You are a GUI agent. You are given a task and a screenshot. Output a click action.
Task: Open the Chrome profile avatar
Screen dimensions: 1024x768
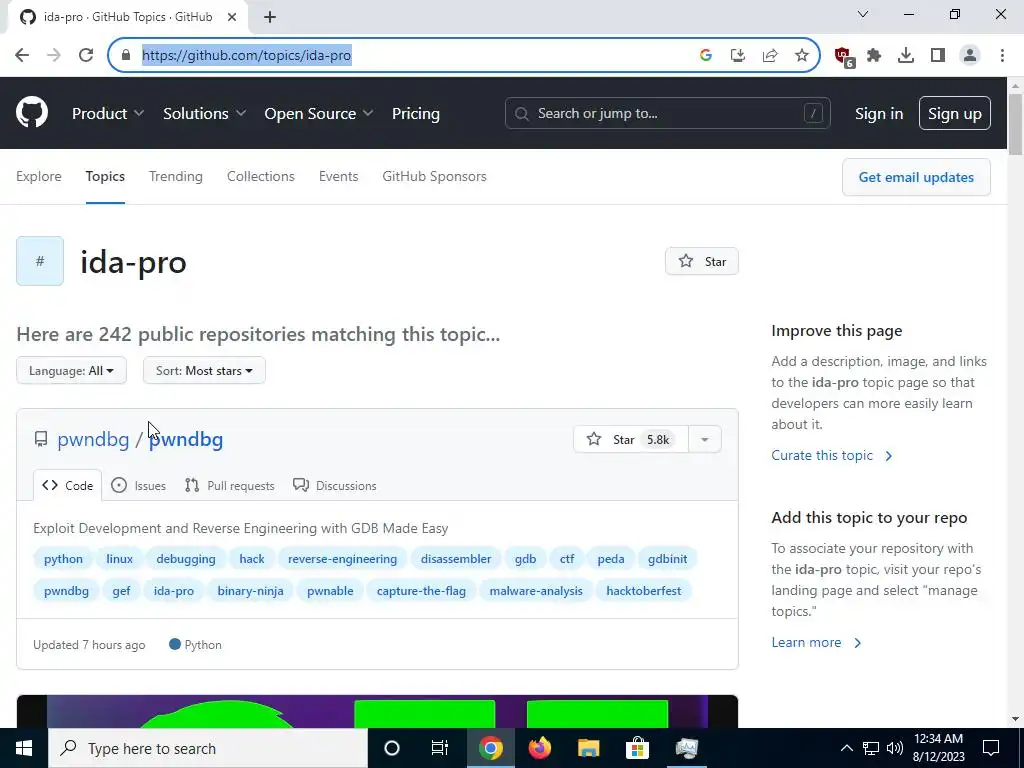[x=970, y=56]
